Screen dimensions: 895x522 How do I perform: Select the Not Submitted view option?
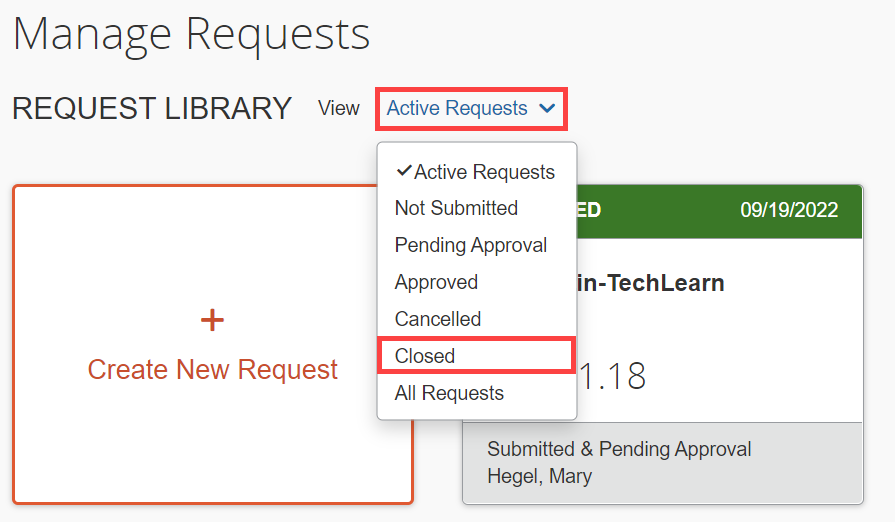pyautogui.click(x=456, y=208)
